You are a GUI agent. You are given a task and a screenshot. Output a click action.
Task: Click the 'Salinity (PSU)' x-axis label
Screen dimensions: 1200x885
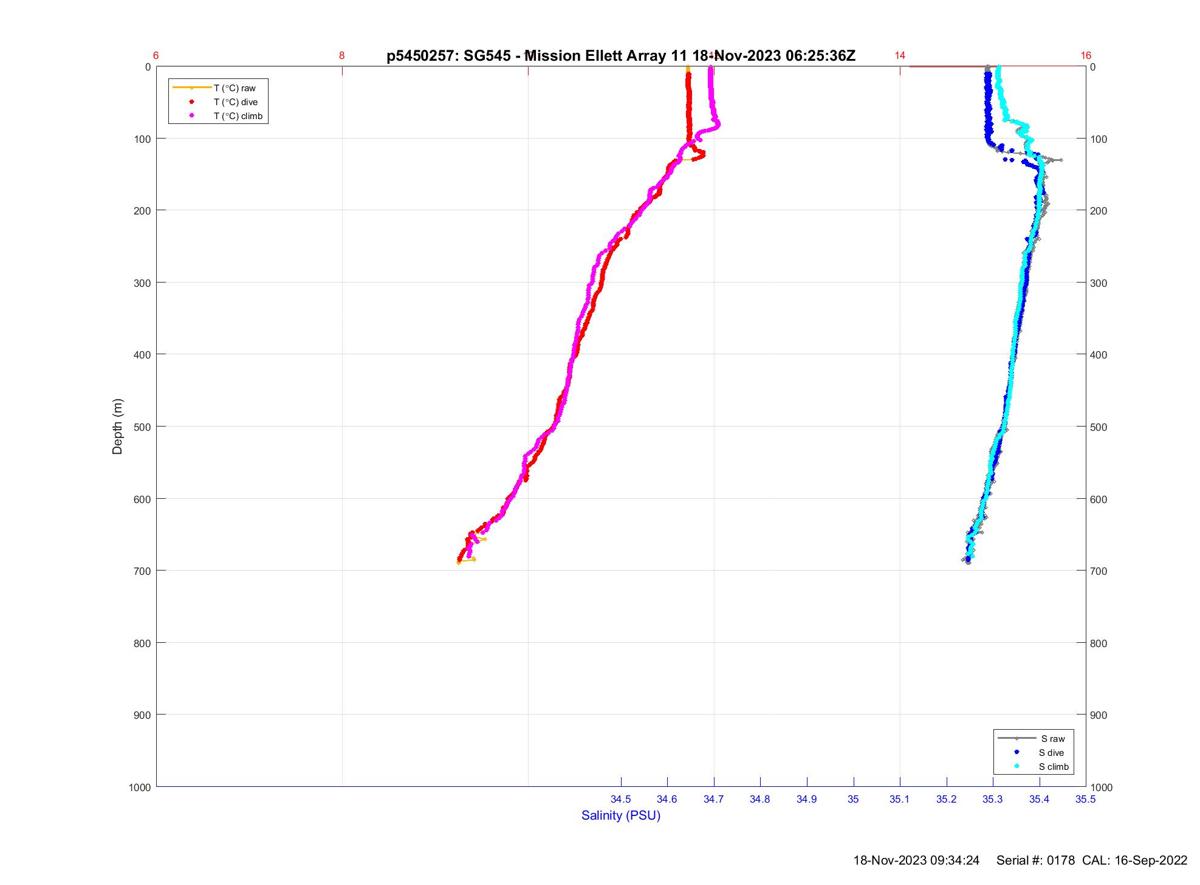coord(621,816)
